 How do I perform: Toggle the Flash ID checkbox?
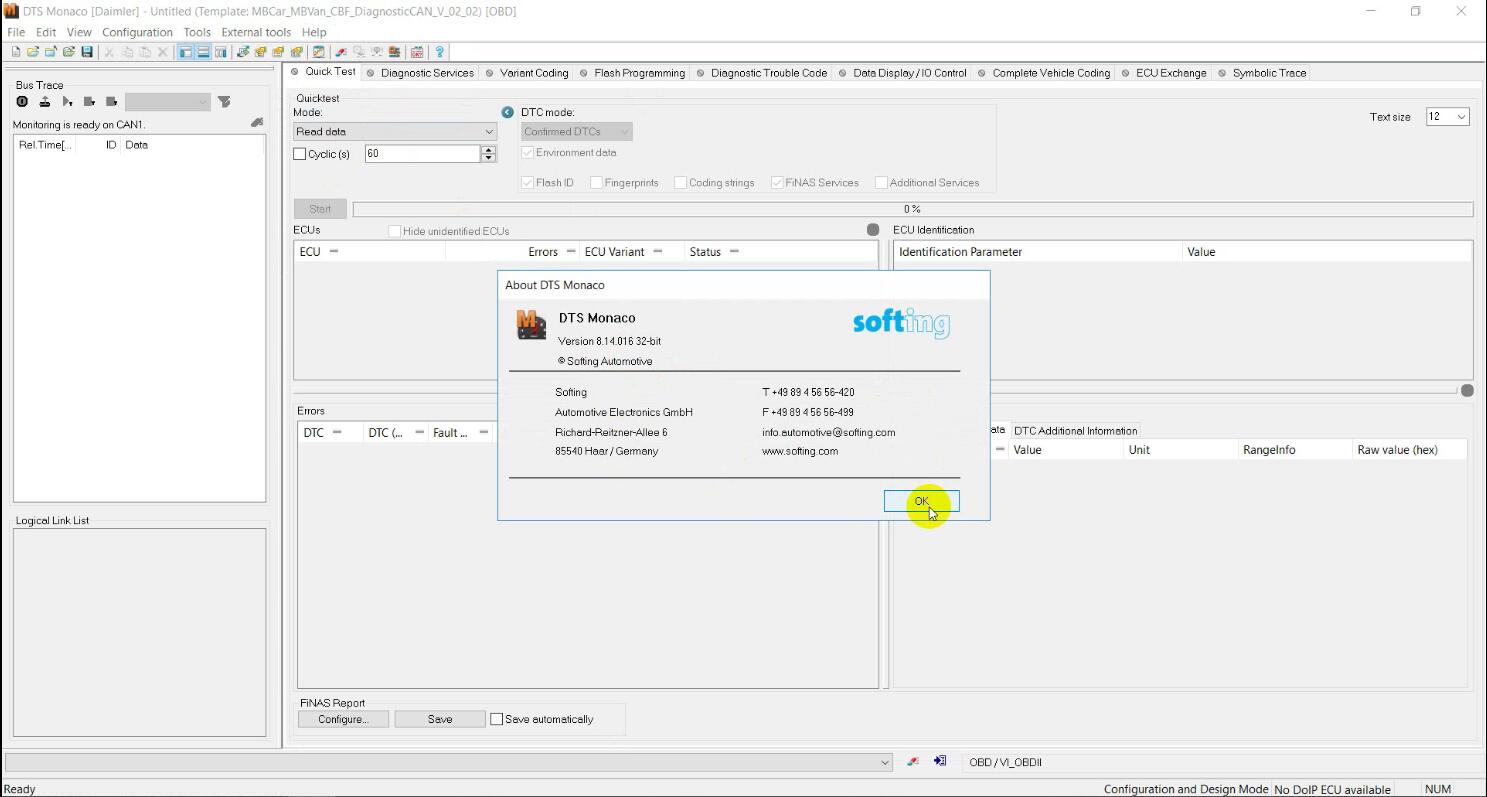point(527,183)
